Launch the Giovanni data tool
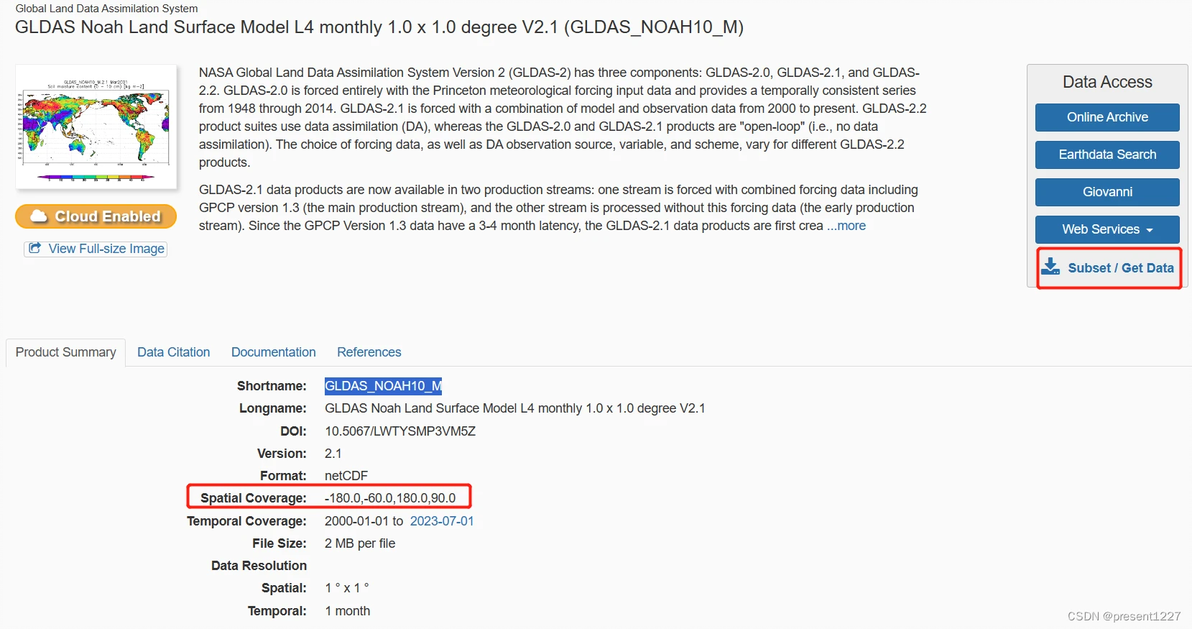Image resolution: width=1192 pixels, height=629 pixels. pos(1107,192)
